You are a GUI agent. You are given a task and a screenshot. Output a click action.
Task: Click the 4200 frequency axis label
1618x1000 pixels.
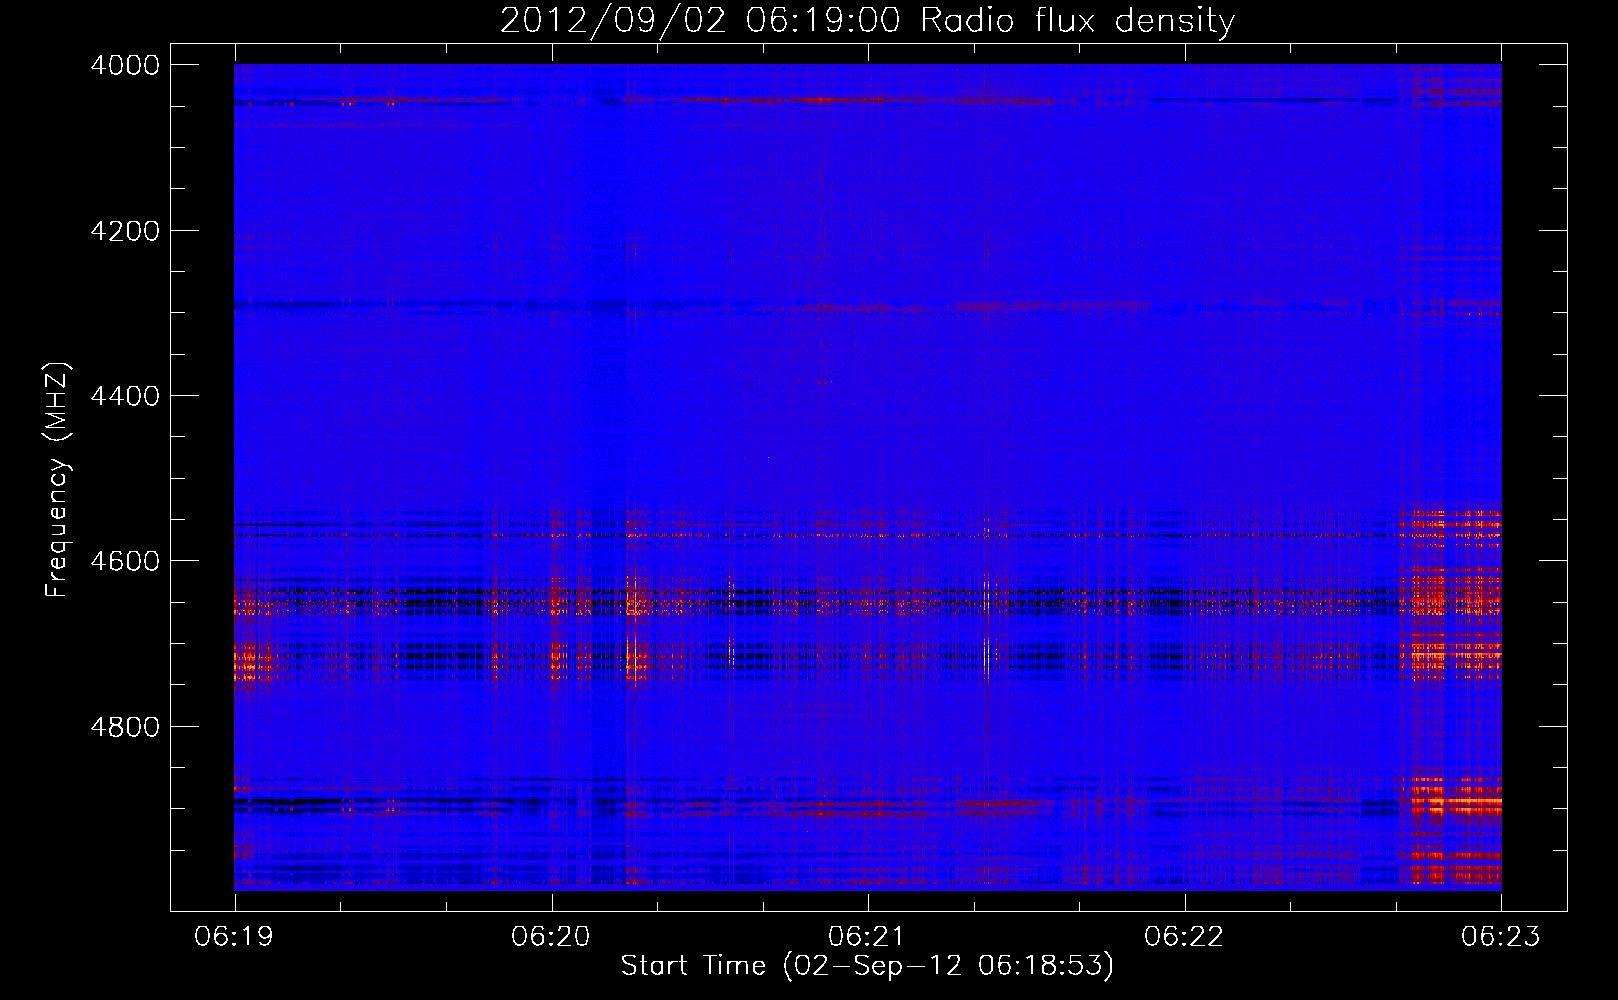click(x=125, y=231)
